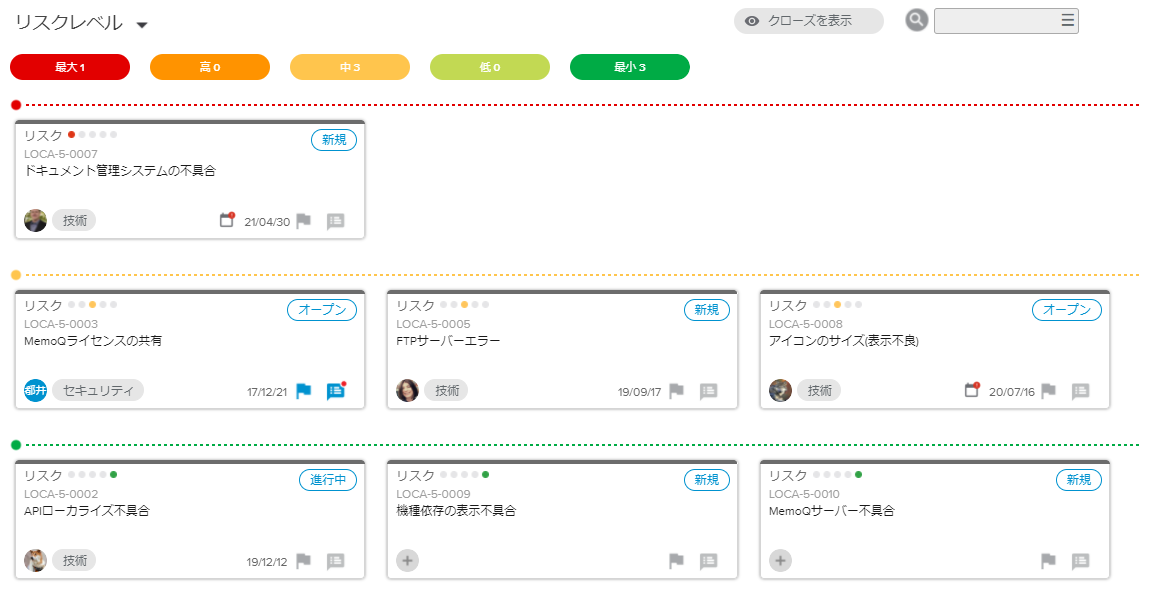Add assignee on MemoQサーバー不具合 card
This screenshot has height=592, width=1150.
[780, 560]
